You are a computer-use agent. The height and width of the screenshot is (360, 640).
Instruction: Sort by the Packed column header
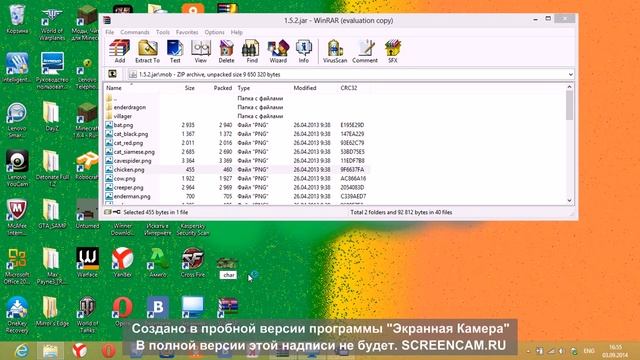click(x=222, y=88)
